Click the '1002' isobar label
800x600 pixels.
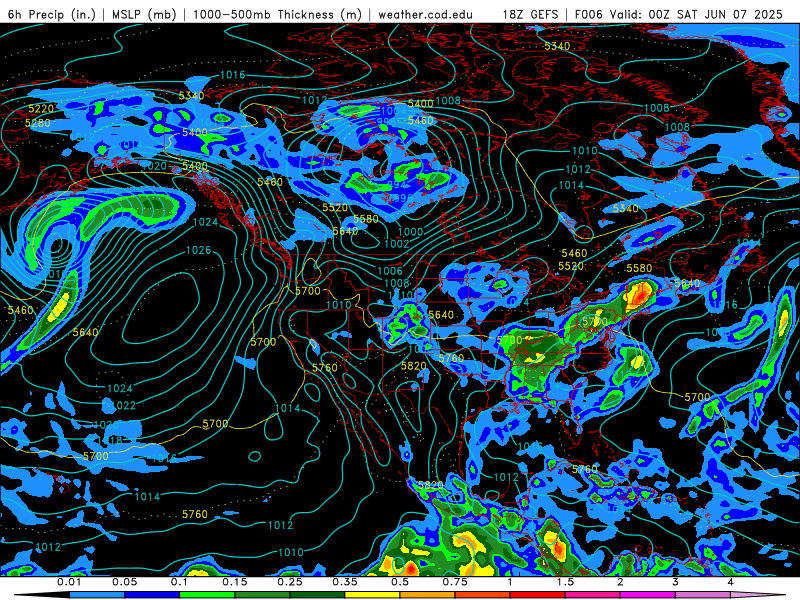tap(396, 244)
